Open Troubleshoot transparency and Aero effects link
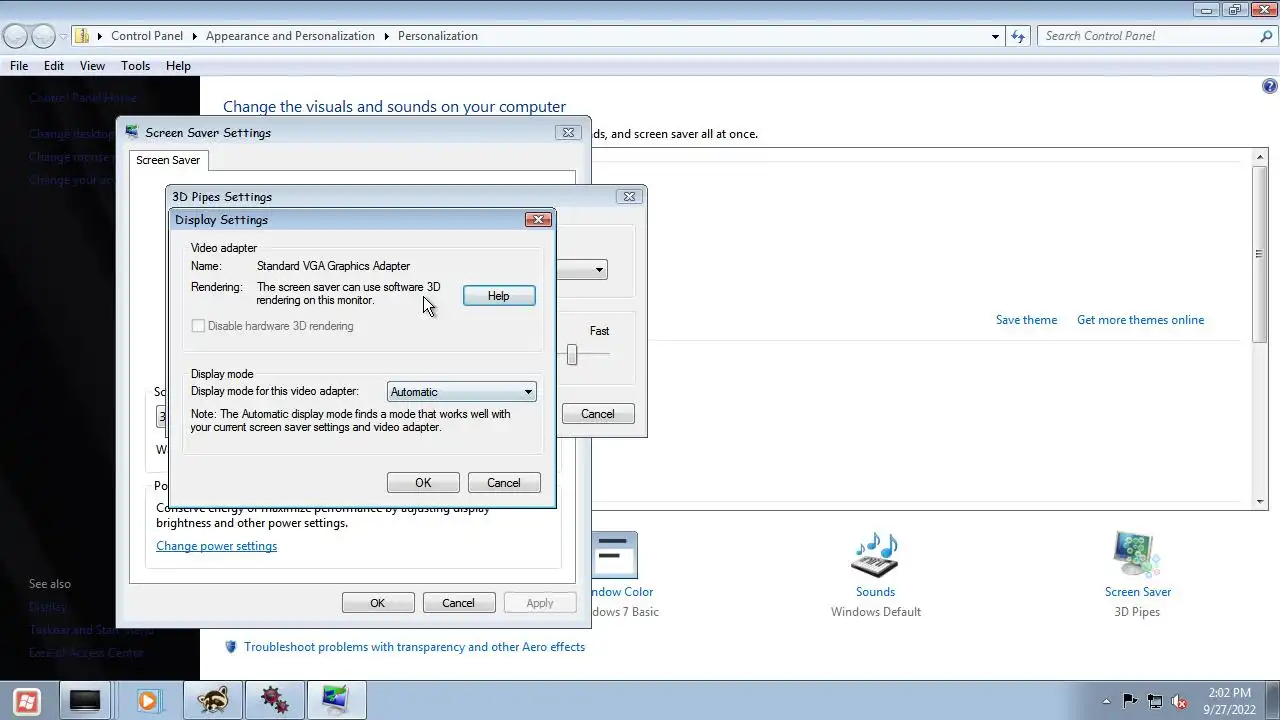1280x720 pixels. click(x=414, y=647)
